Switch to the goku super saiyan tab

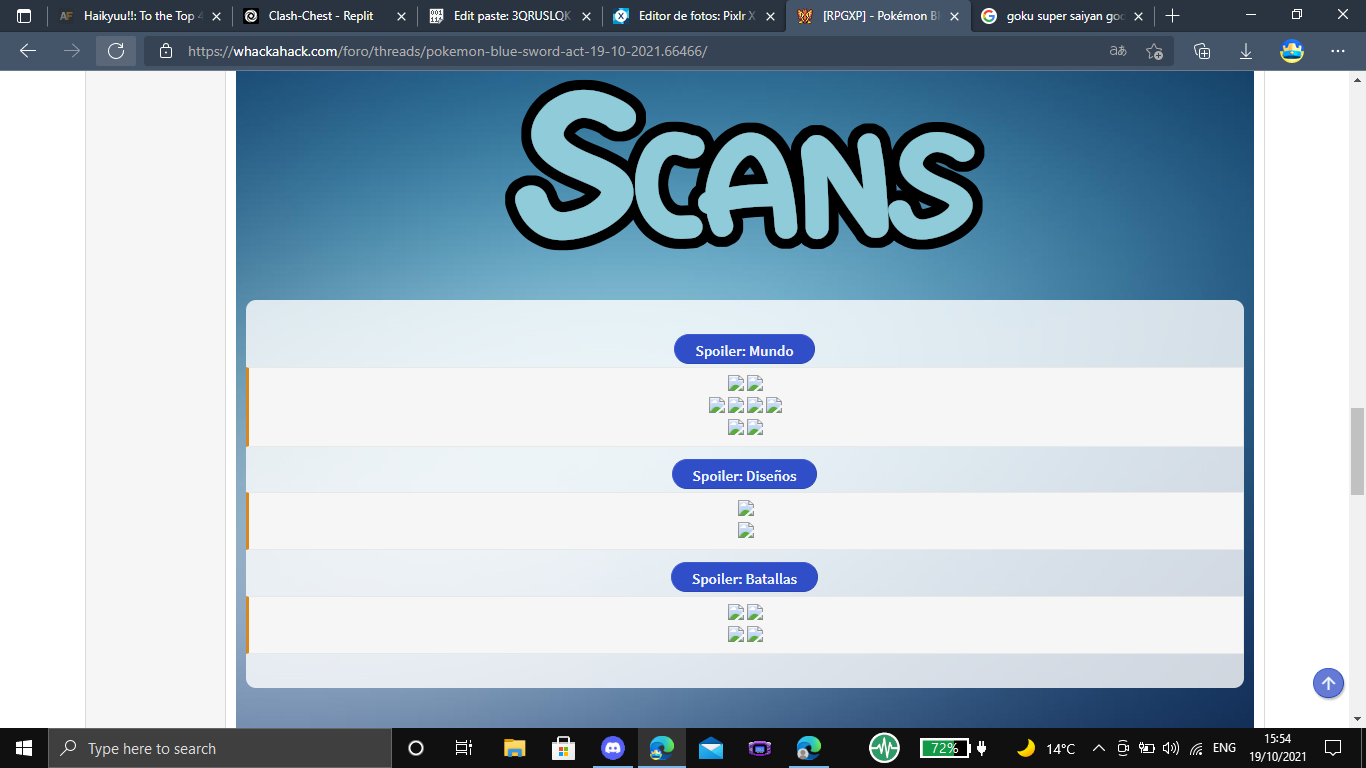coord(1060,16)
